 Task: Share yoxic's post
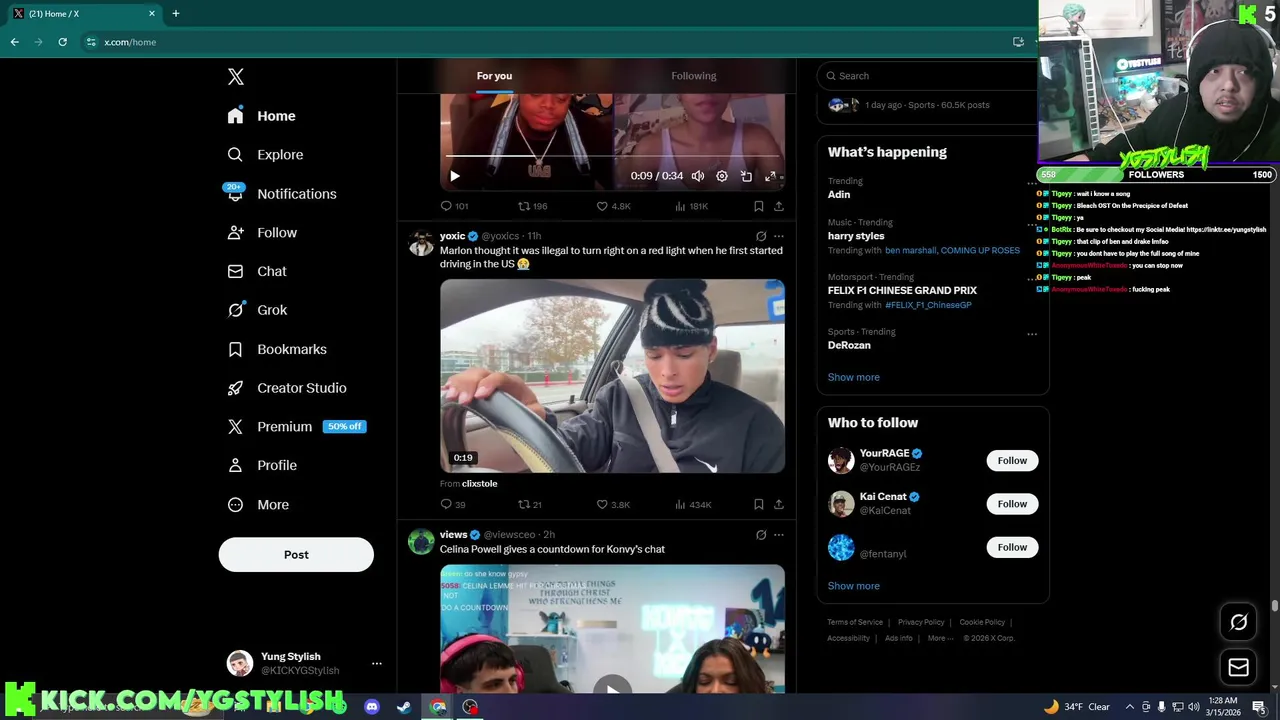click(x=779, y=505)
